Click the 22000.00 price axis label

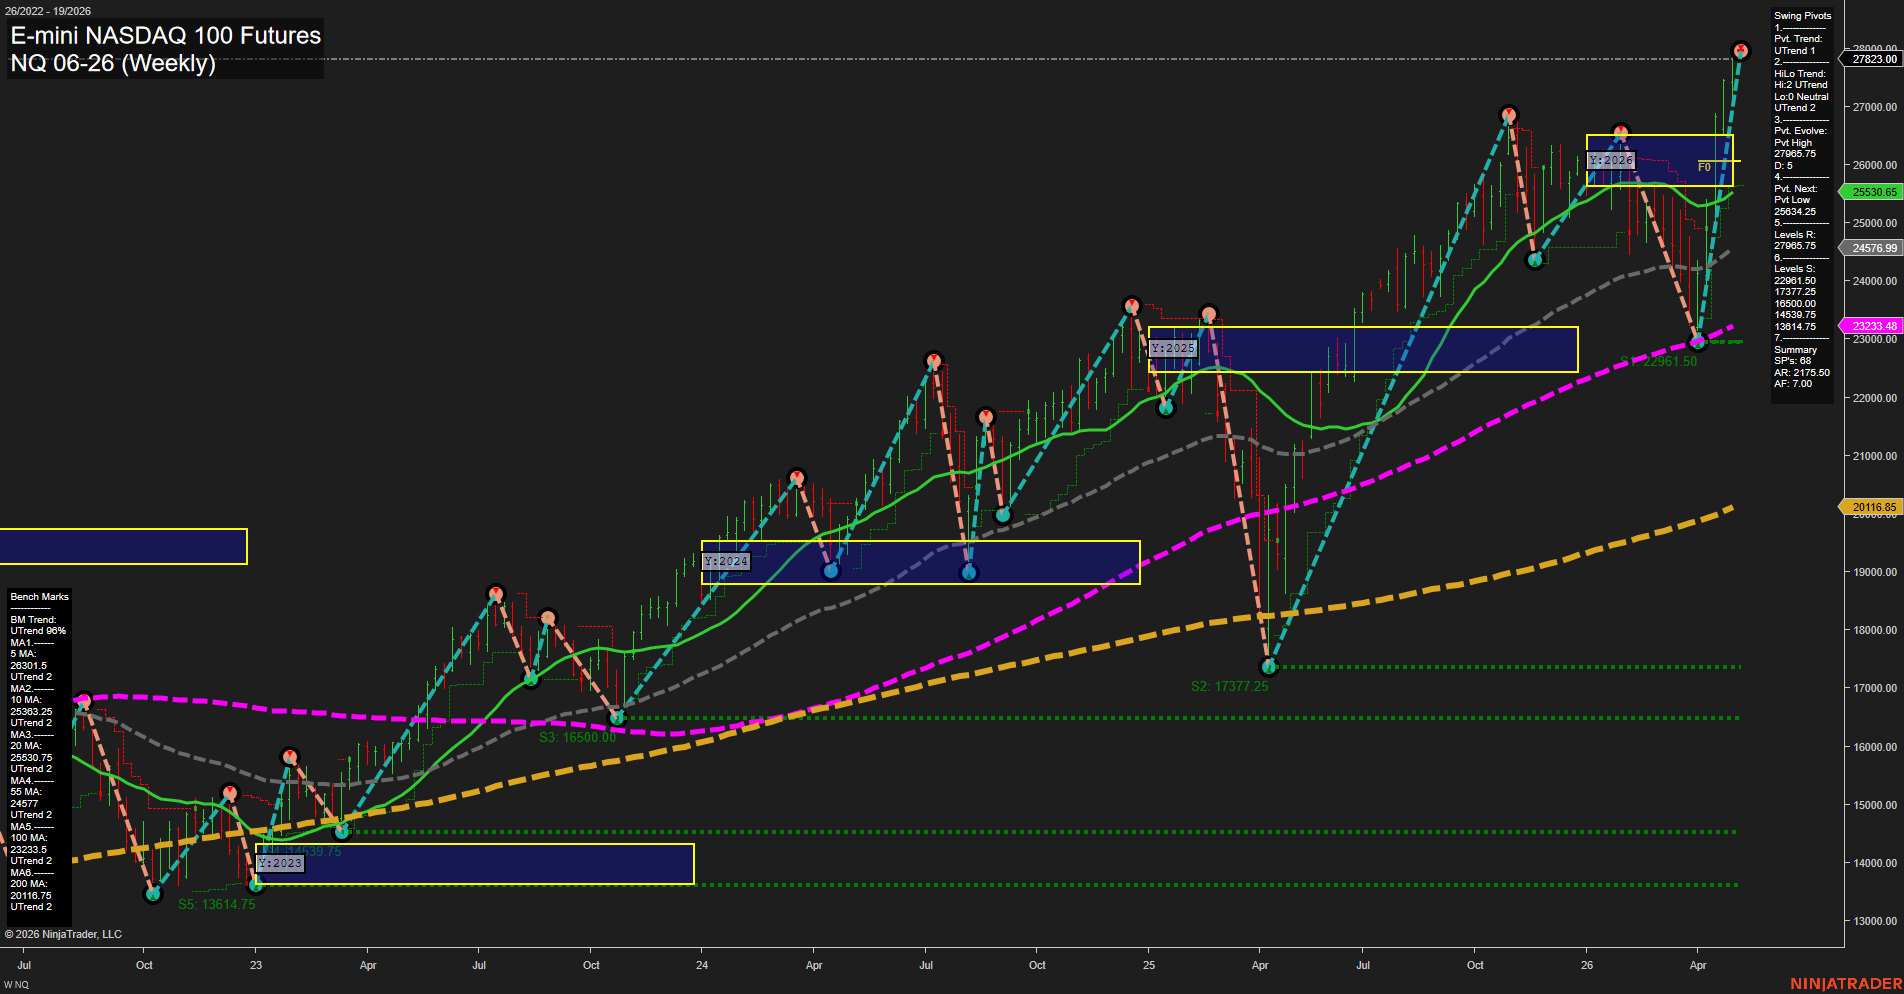click(x=1874, y=398)
